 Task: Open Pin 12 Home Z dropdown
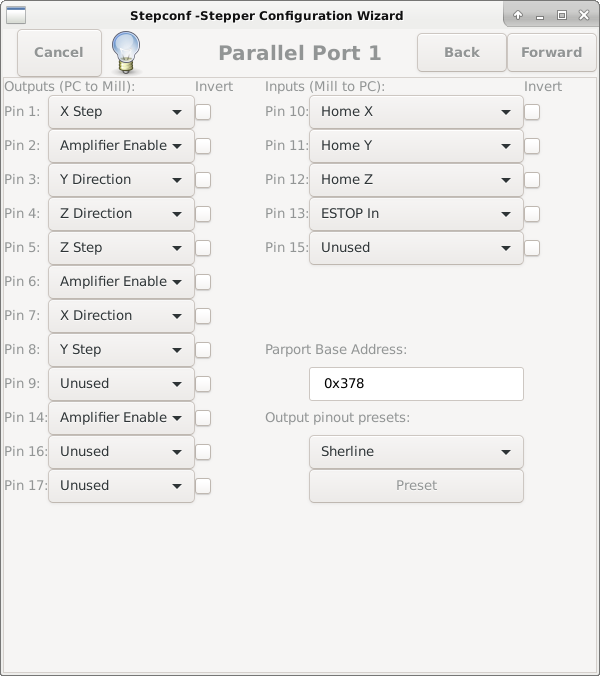(416, 180)
